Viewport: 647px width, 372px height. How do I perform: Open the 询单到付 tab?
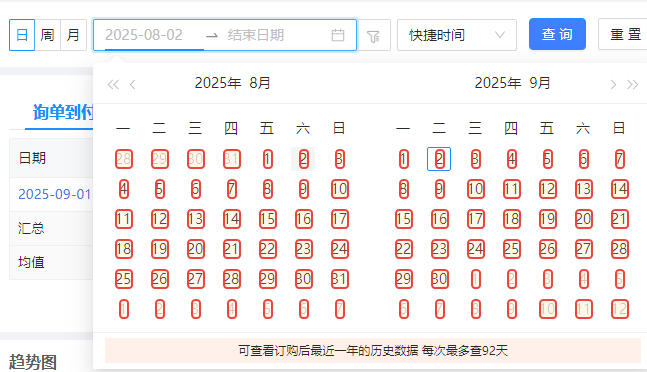pyautogui.click(x=63, y=112)
